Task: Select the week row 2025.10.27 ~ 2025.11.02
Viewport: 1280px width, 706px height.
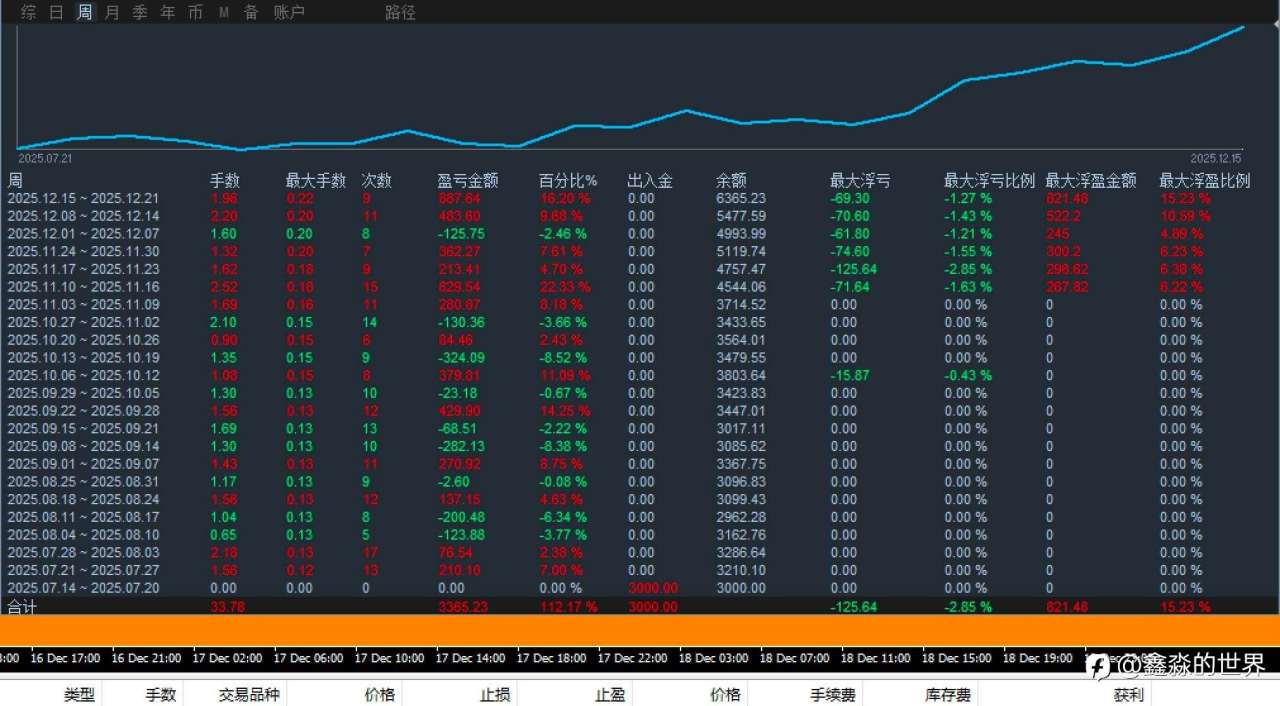Action: [x=640, y=323]
